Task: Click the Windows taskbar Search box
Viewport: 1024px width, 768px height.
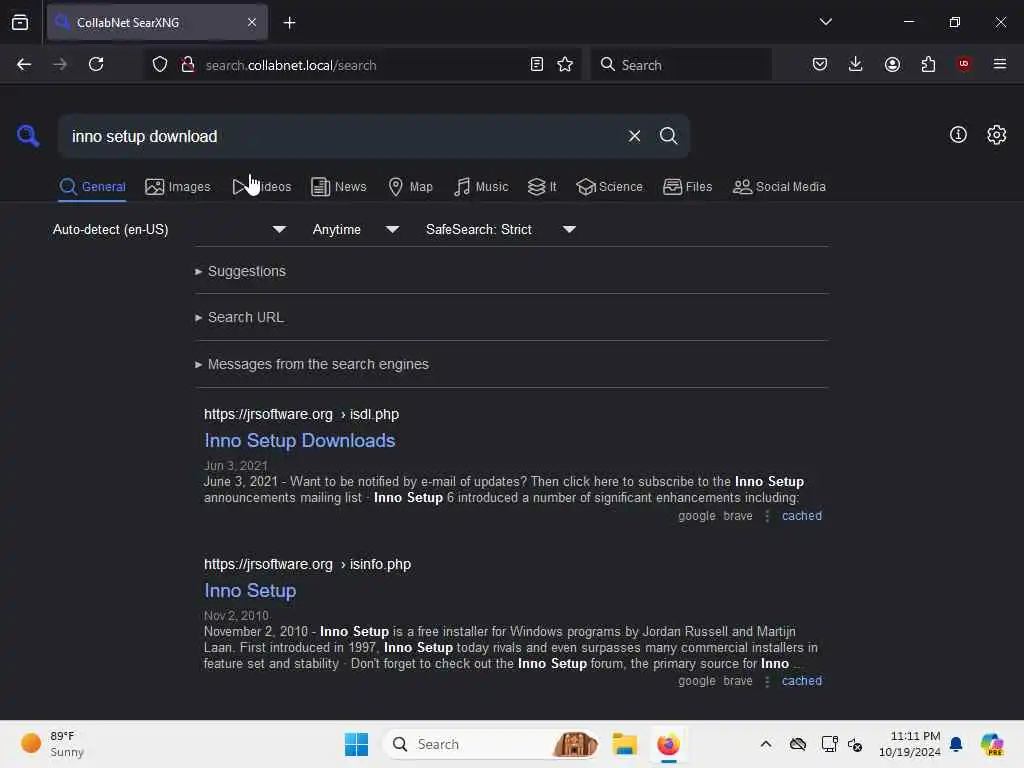Action: pos(491,744)
